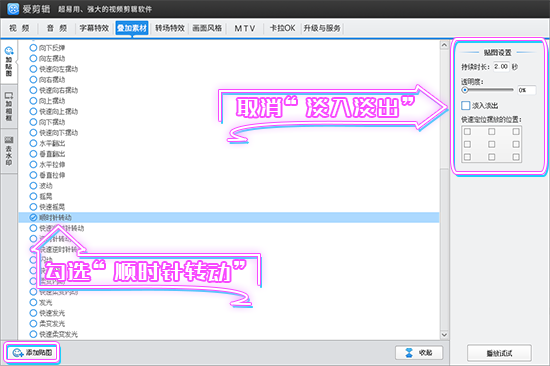Image resolution: width=550 pixels, height=366 pixels.
Task: Select the 垂直翻出 effect
Action: [47, 154]
